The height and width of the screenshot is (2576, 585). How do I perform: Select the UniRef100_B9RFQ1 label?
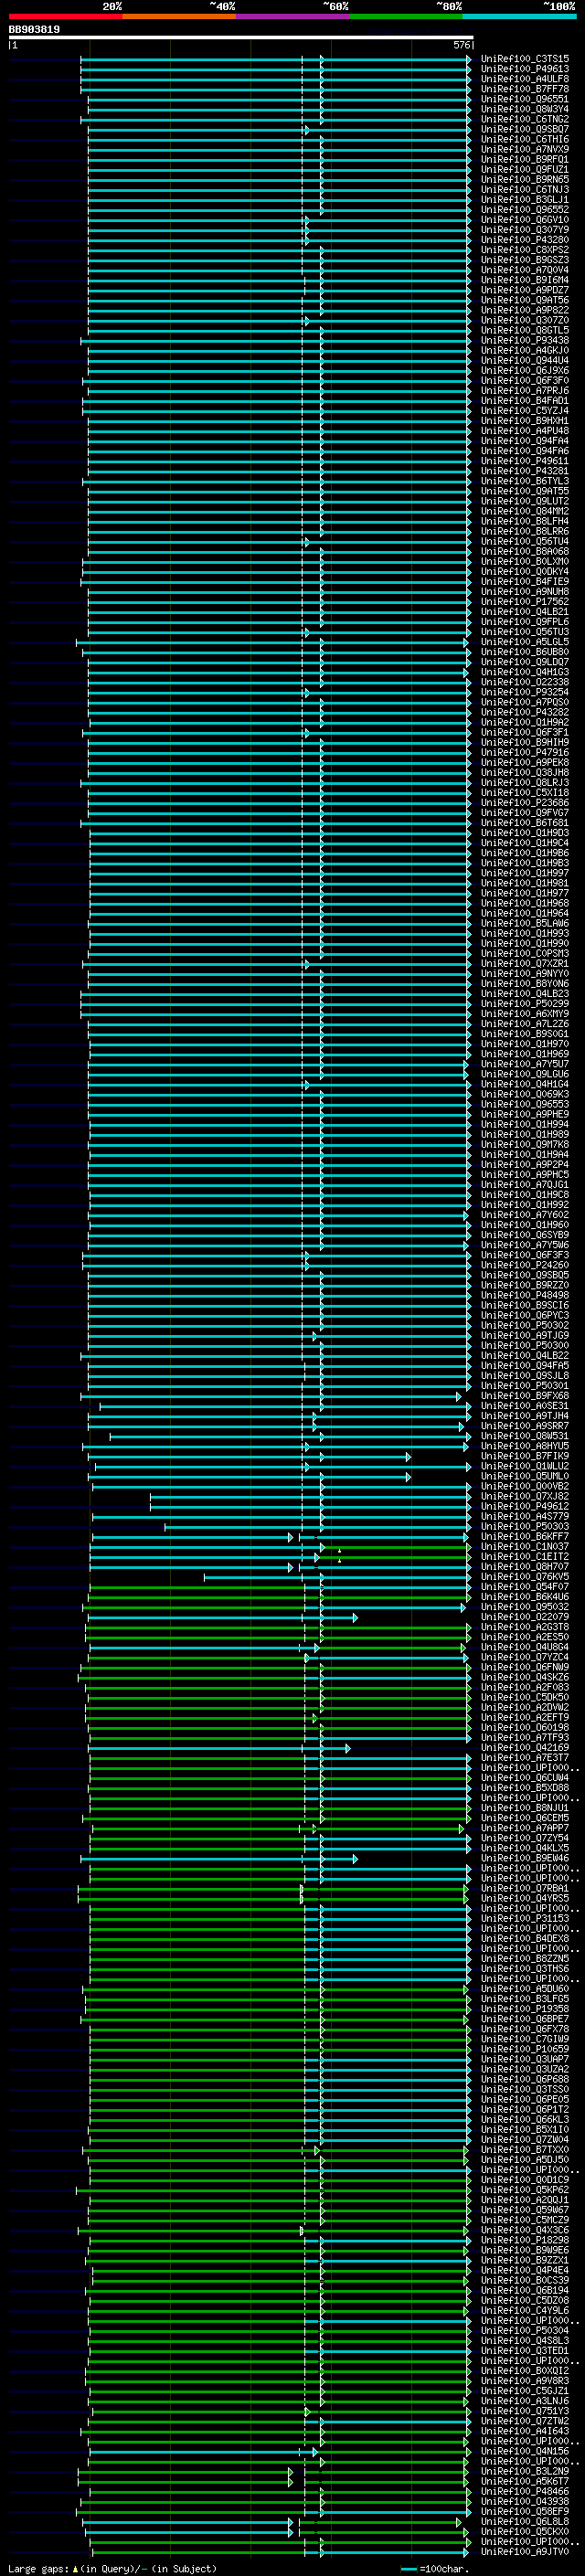tap(525, 159)
